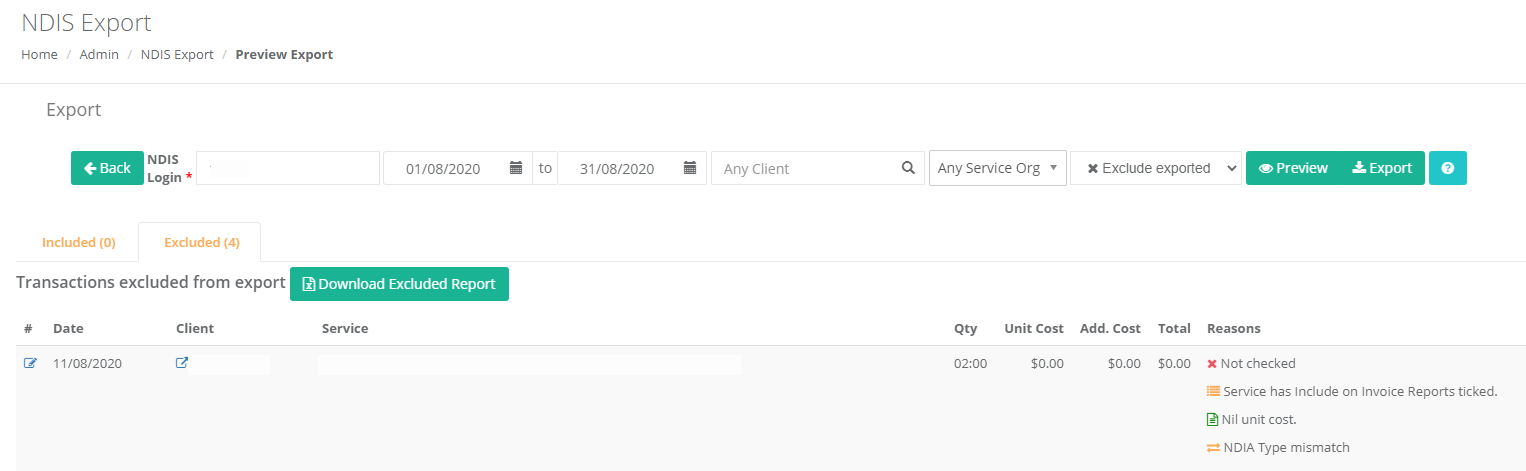The image size is (1526, 471).
Task: Click the help question mark button
Action: [x=1448, y=168]
